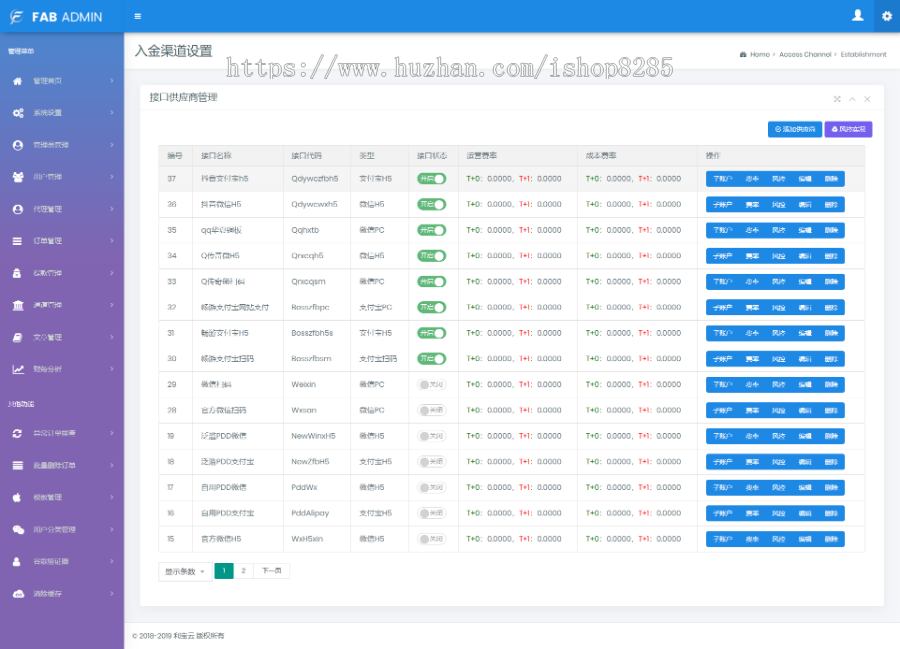This screenshot has width=900, height=649.
Task: Click the blue add supplier button
Action: 795,129
